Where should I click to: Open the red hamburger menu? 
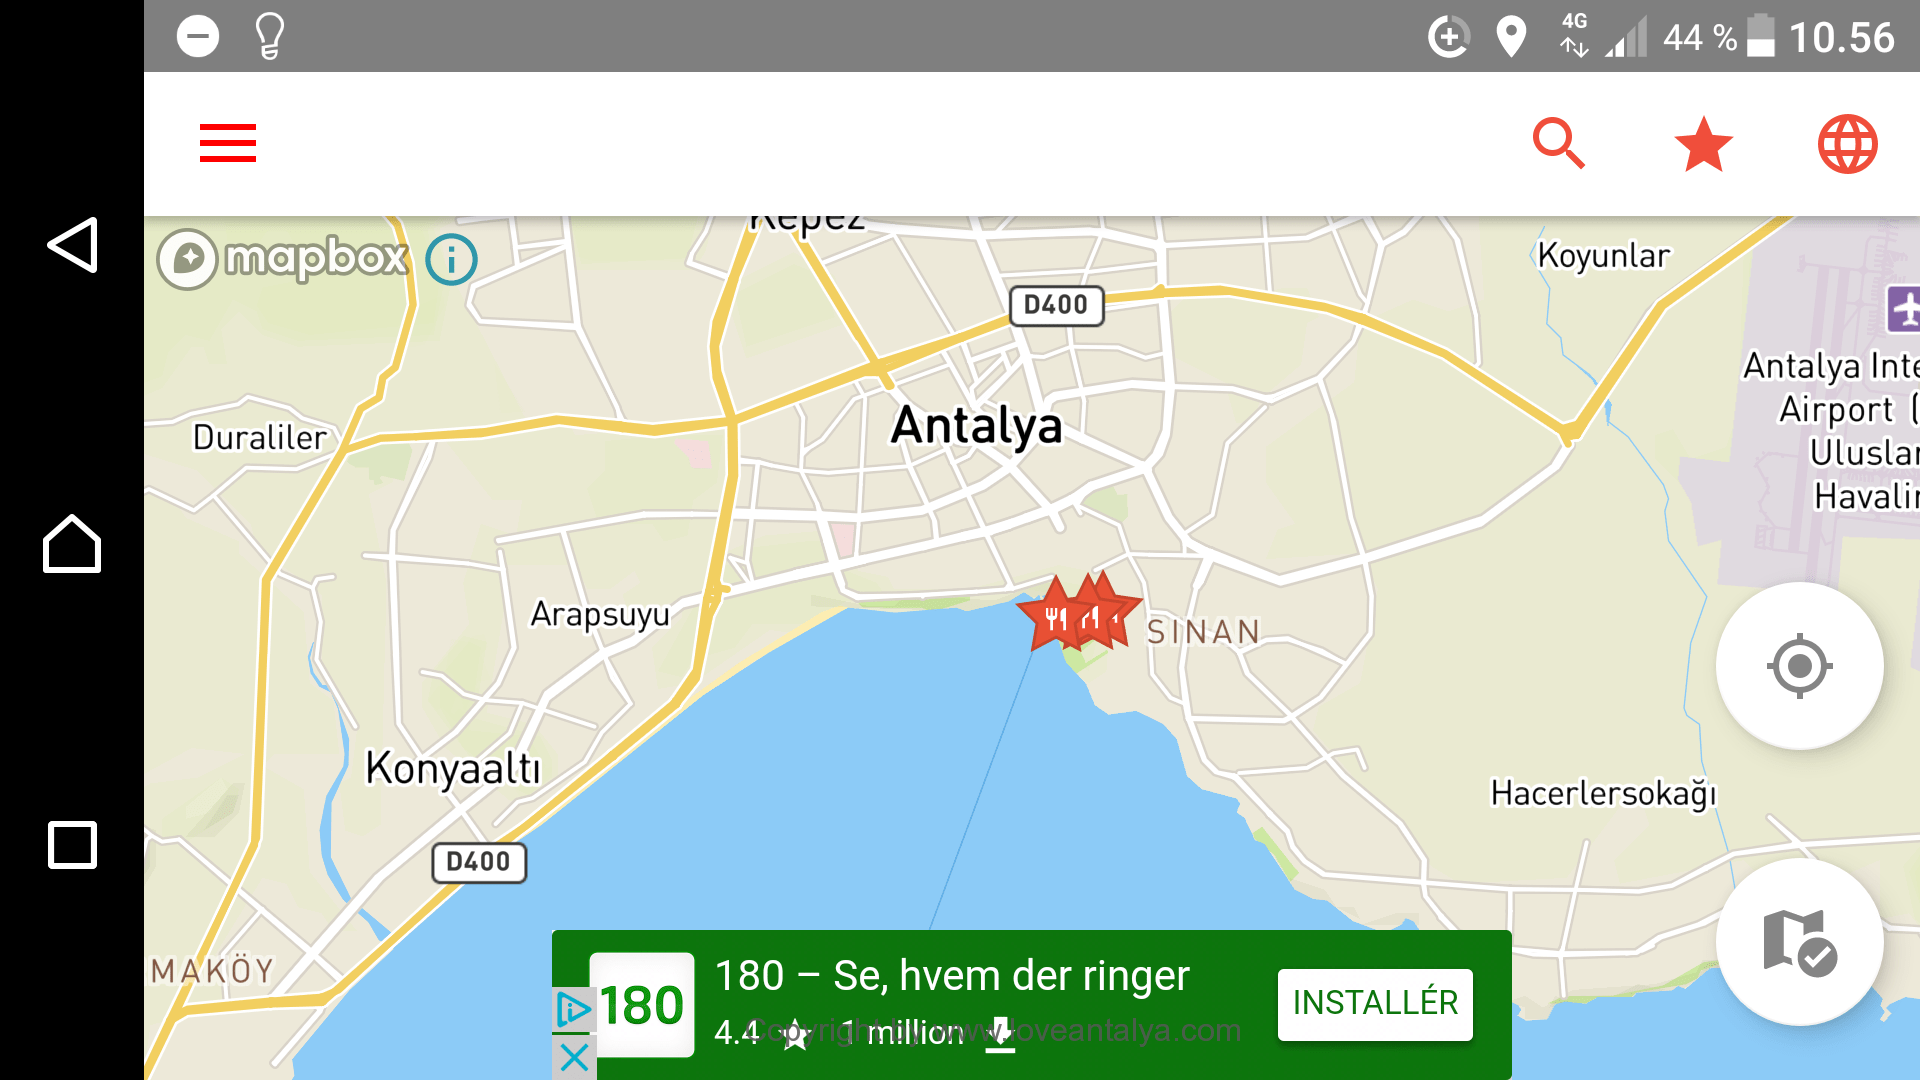tap(228, 143)
